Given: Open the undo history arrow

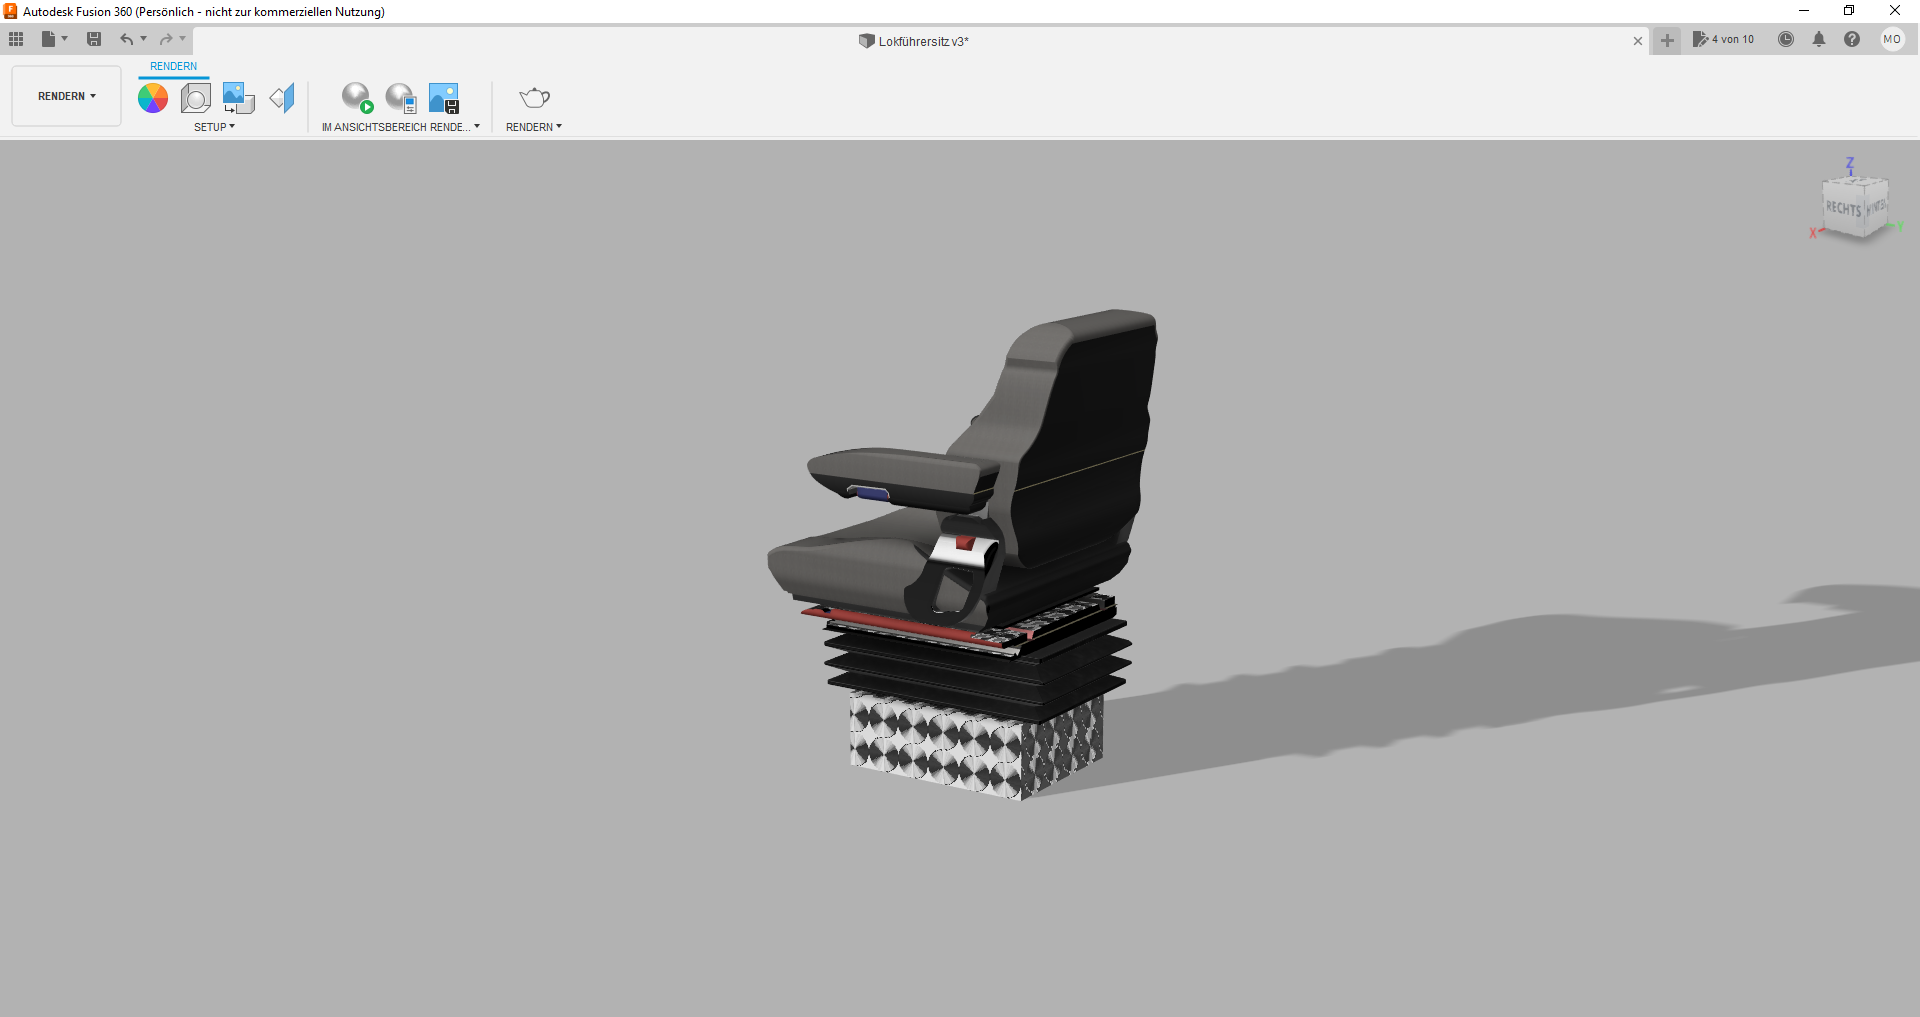Looking at the screenshot, I should coord(144,39).
